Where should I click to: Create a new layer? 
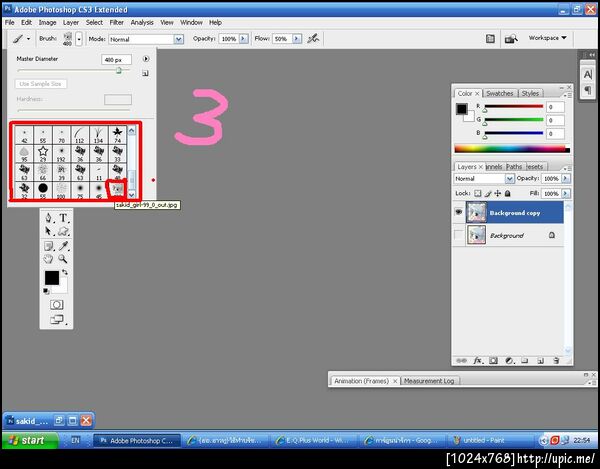[540, 360]
